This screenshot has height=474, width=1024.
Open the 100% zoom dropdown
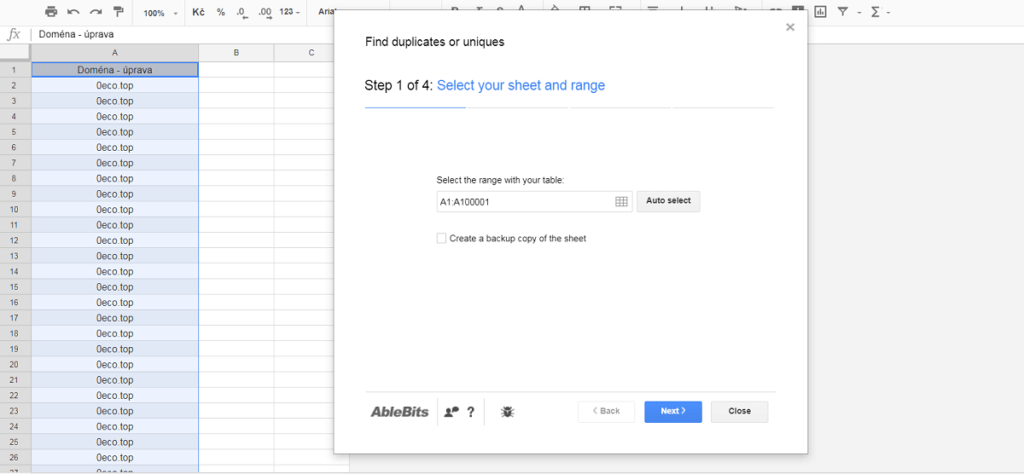[159, 13]
